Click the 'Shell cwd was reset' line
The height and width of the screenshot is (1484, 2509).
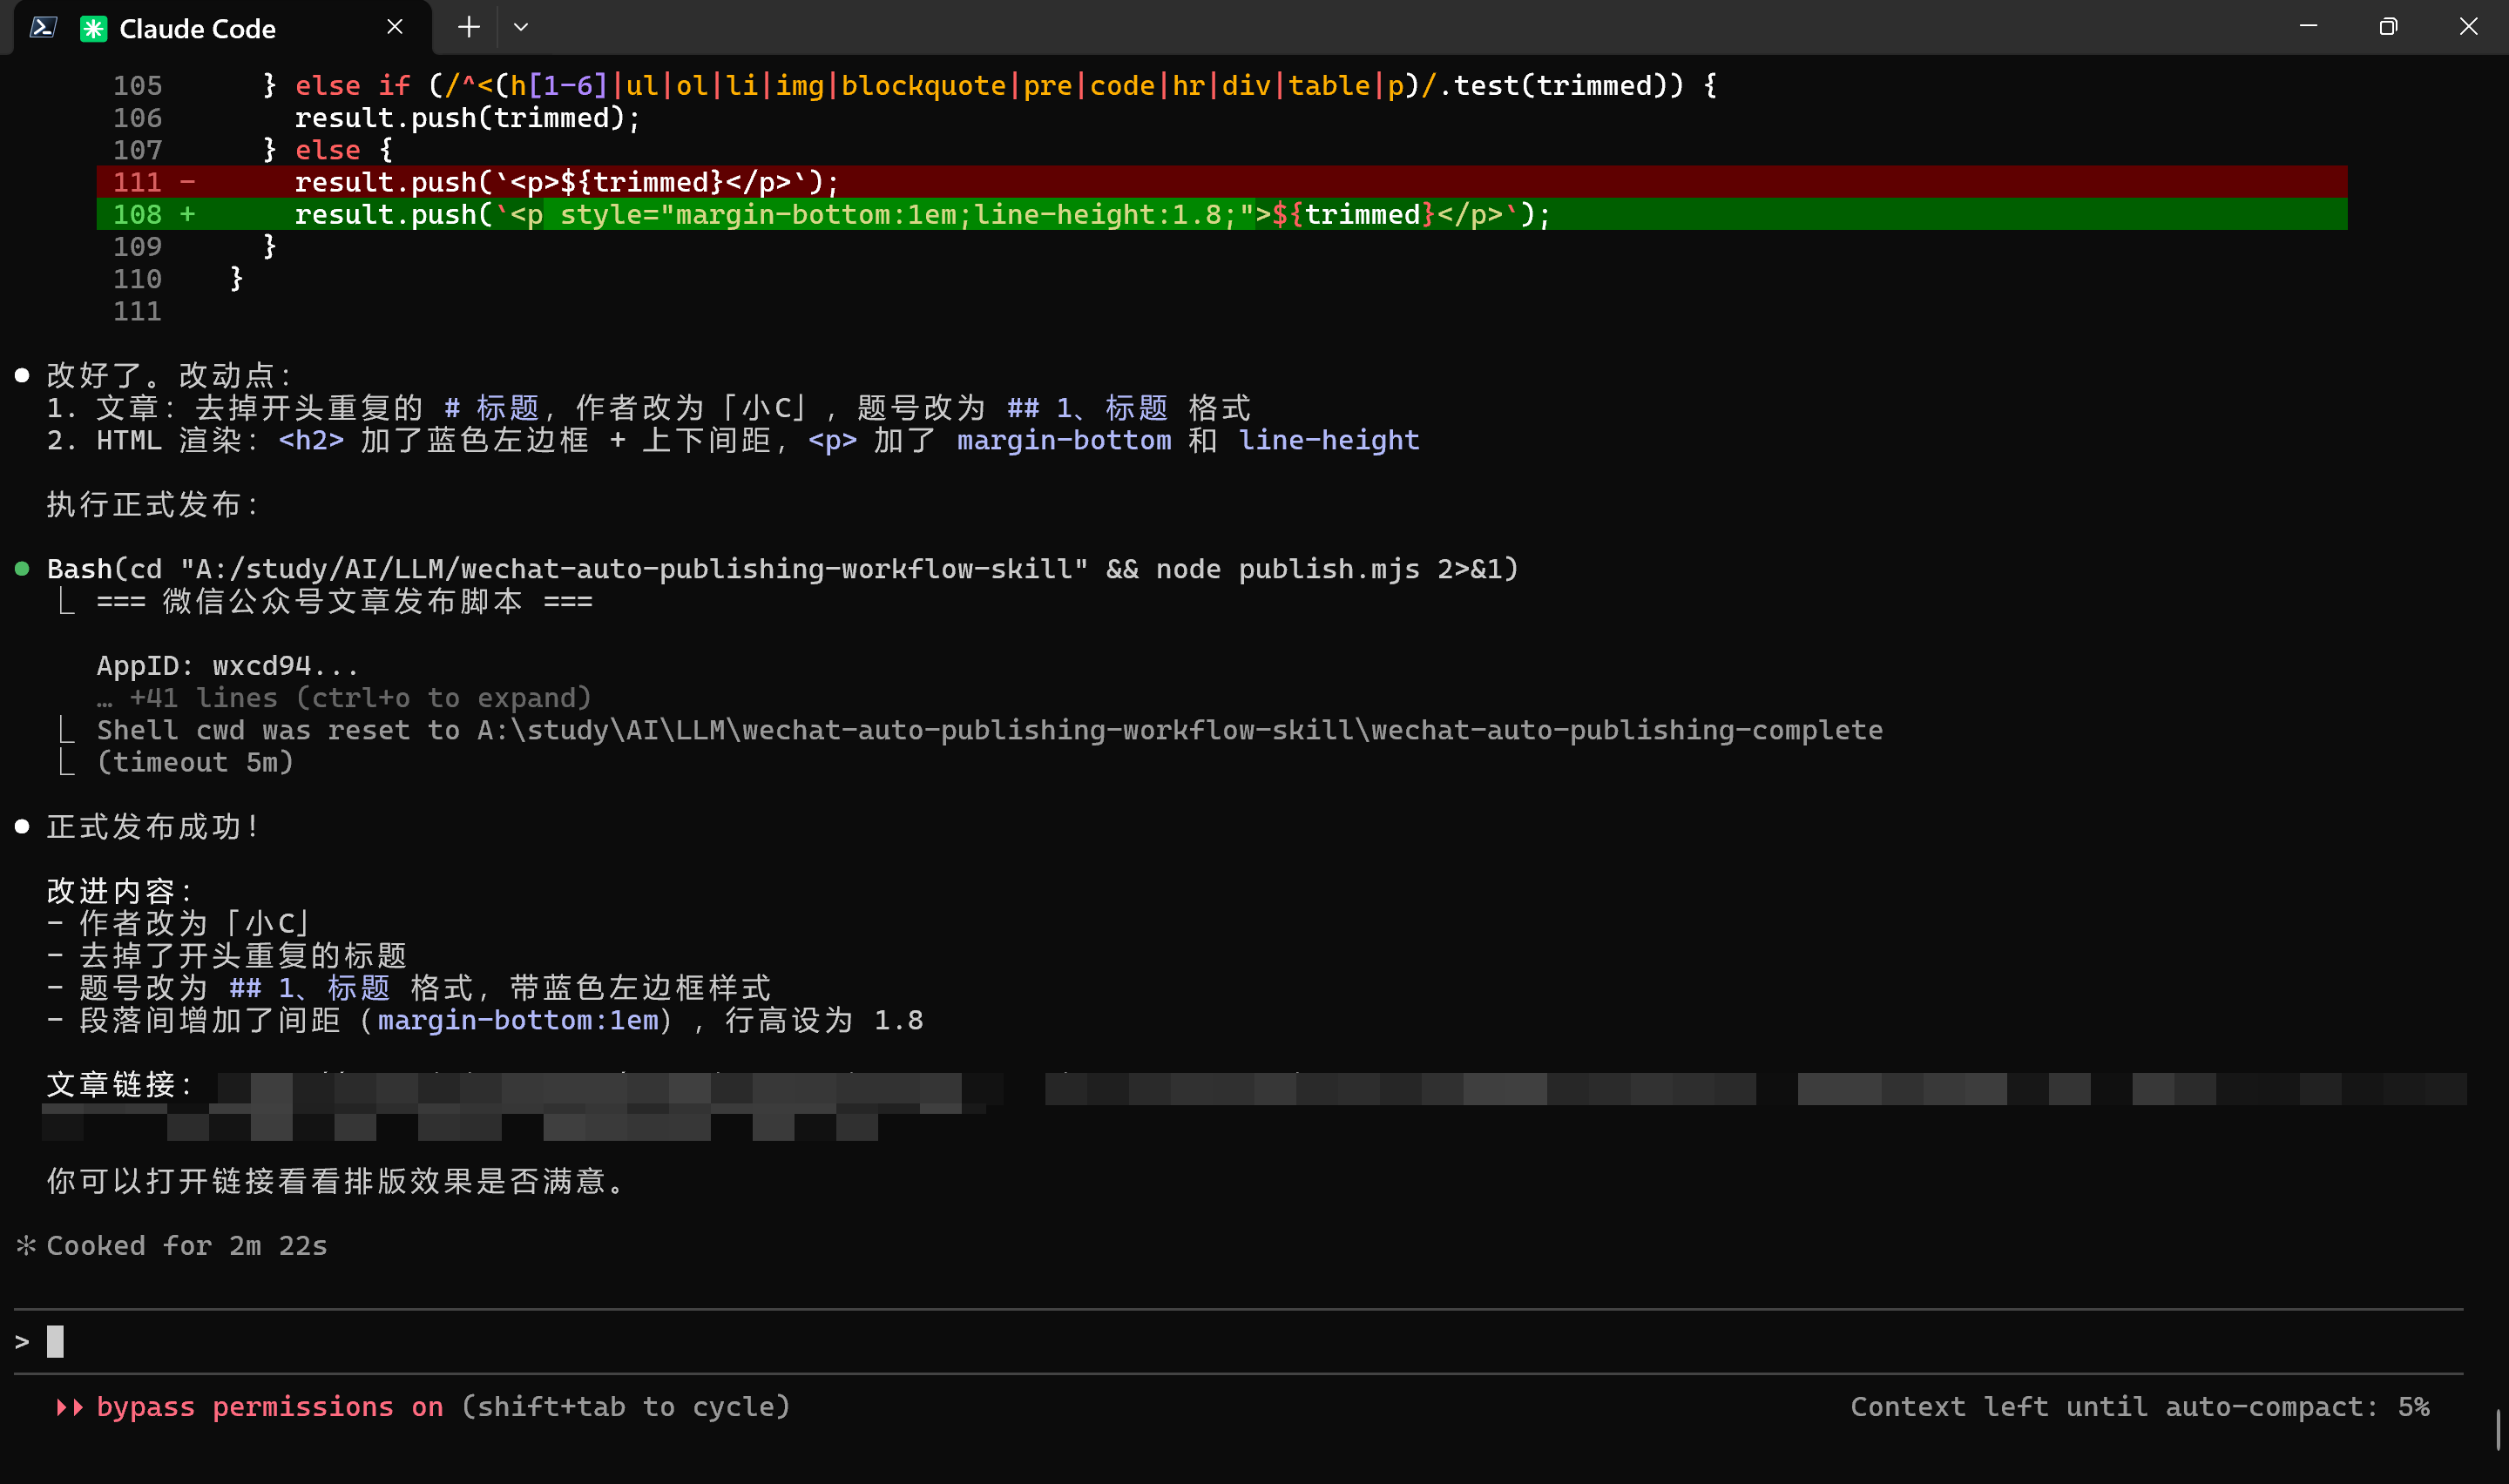[989, 730]
